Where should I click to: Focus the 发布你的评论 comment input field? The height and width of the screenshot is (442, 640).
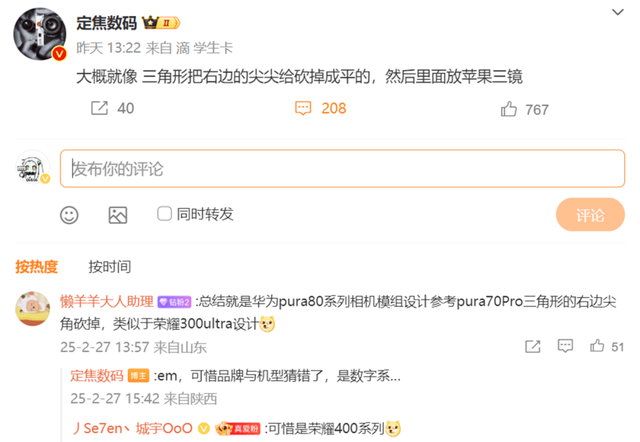click(342, 169)
